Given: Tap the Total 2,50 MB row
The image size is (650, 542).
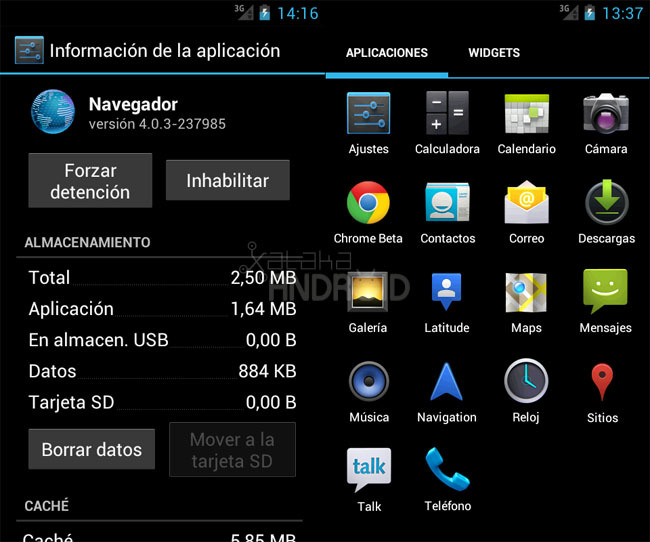Looking at the screenshot, I should pos(162,278).
